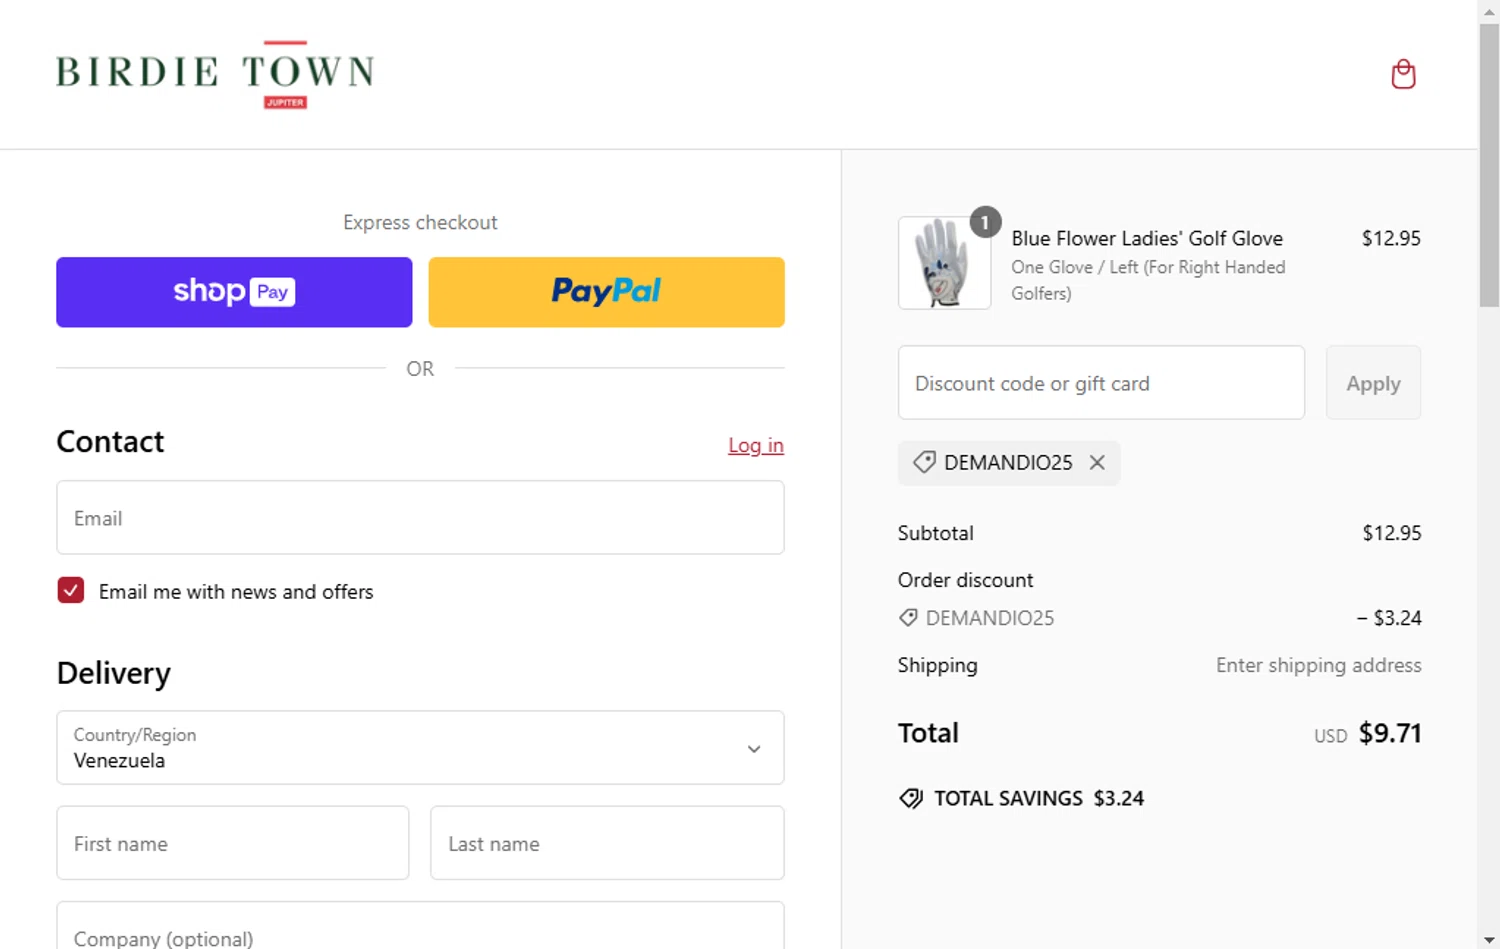
Task: Focus the Email input field
Action: [420, 518]
